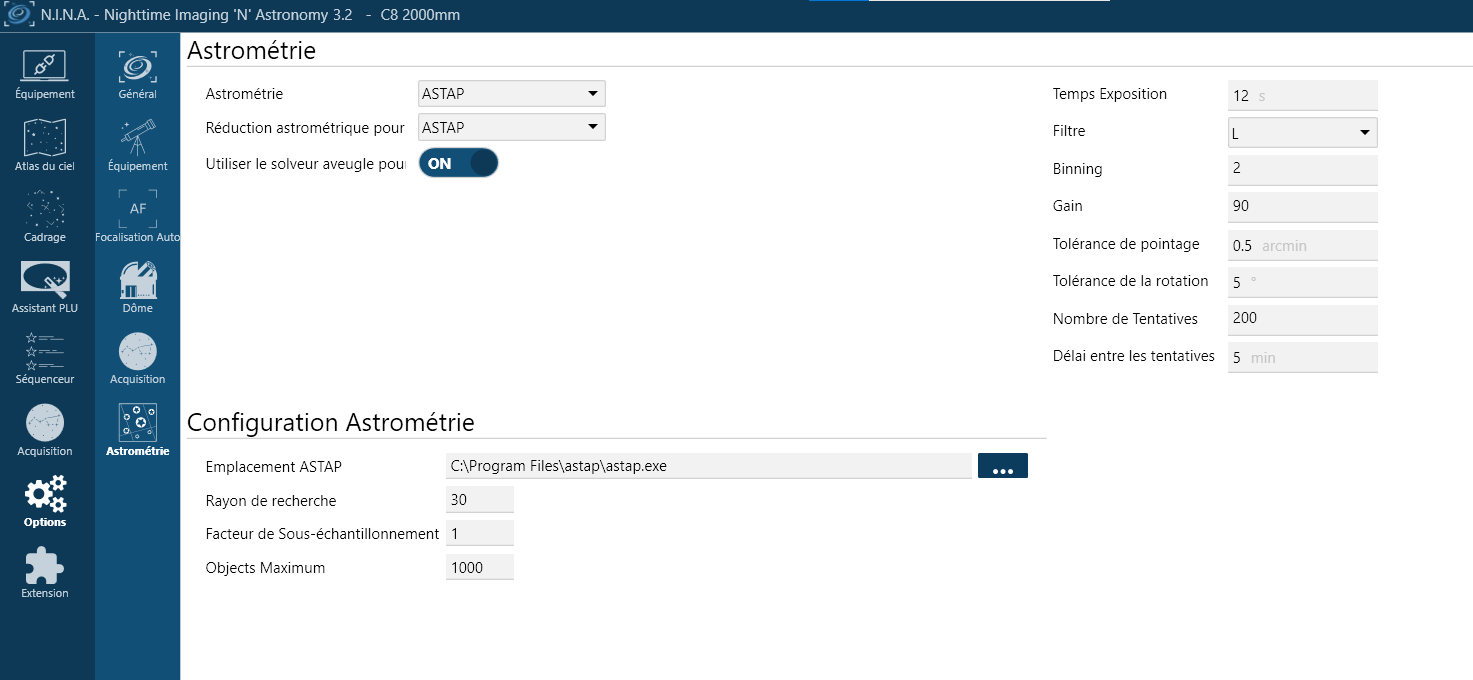Screen dimensions: 1473x680
Task: Open the Dôme options tab
Action: (x=138, y=288)
